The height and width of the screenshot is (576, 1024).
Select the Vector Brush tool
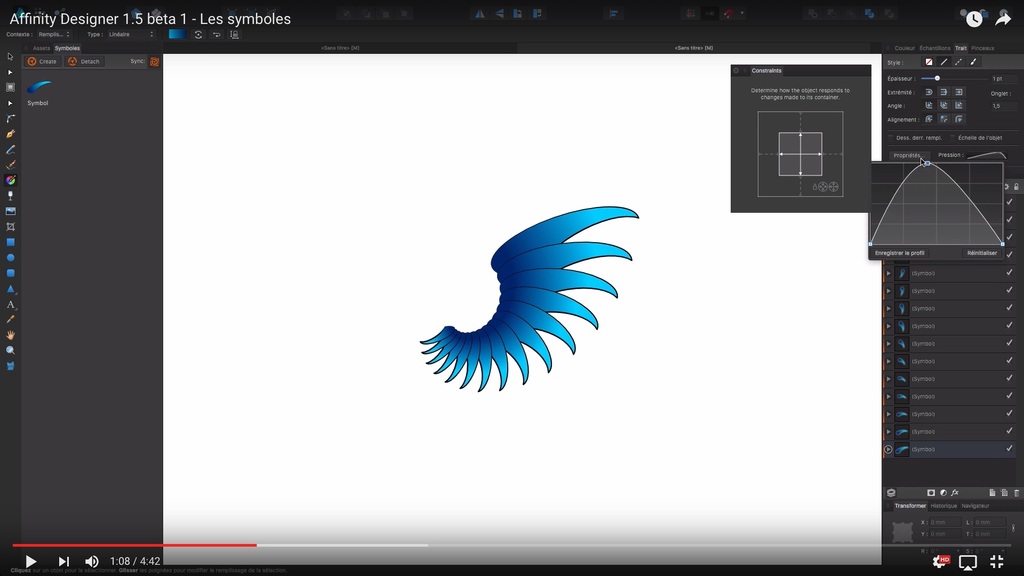tap(10, 165)
